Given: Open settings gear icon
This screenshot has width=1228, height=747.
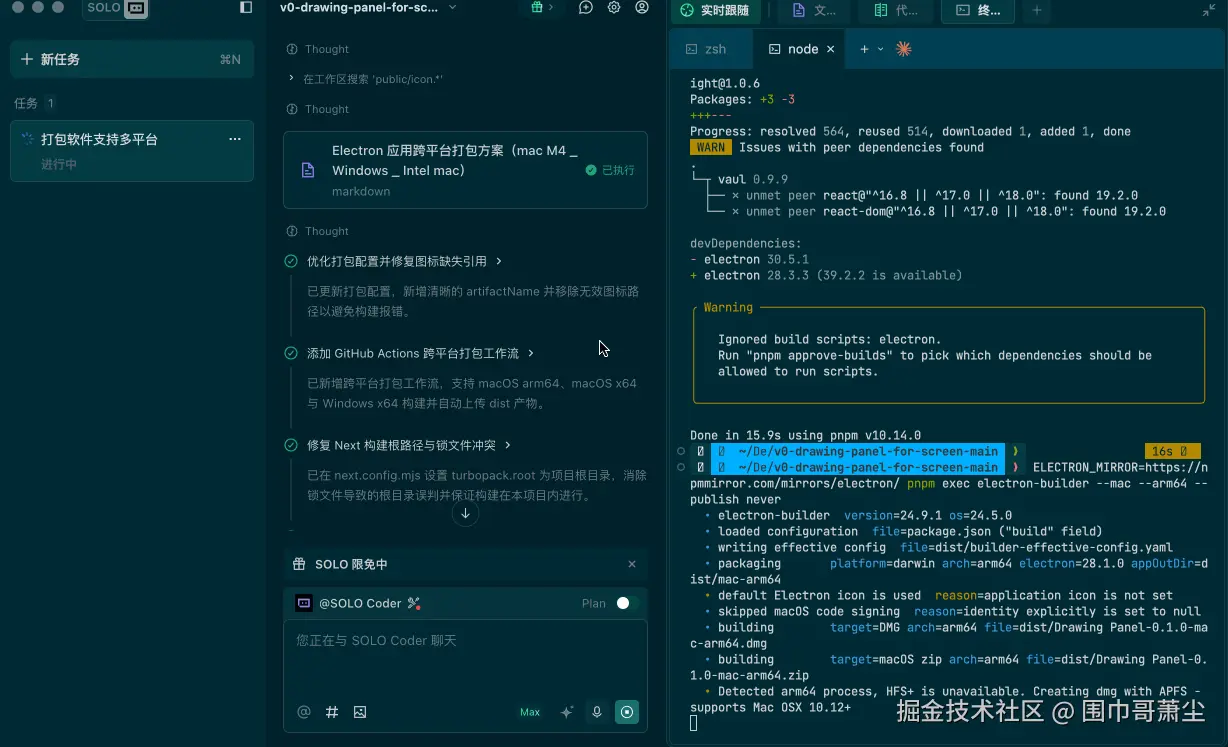Looking at the screenshot, I should 614,7.
